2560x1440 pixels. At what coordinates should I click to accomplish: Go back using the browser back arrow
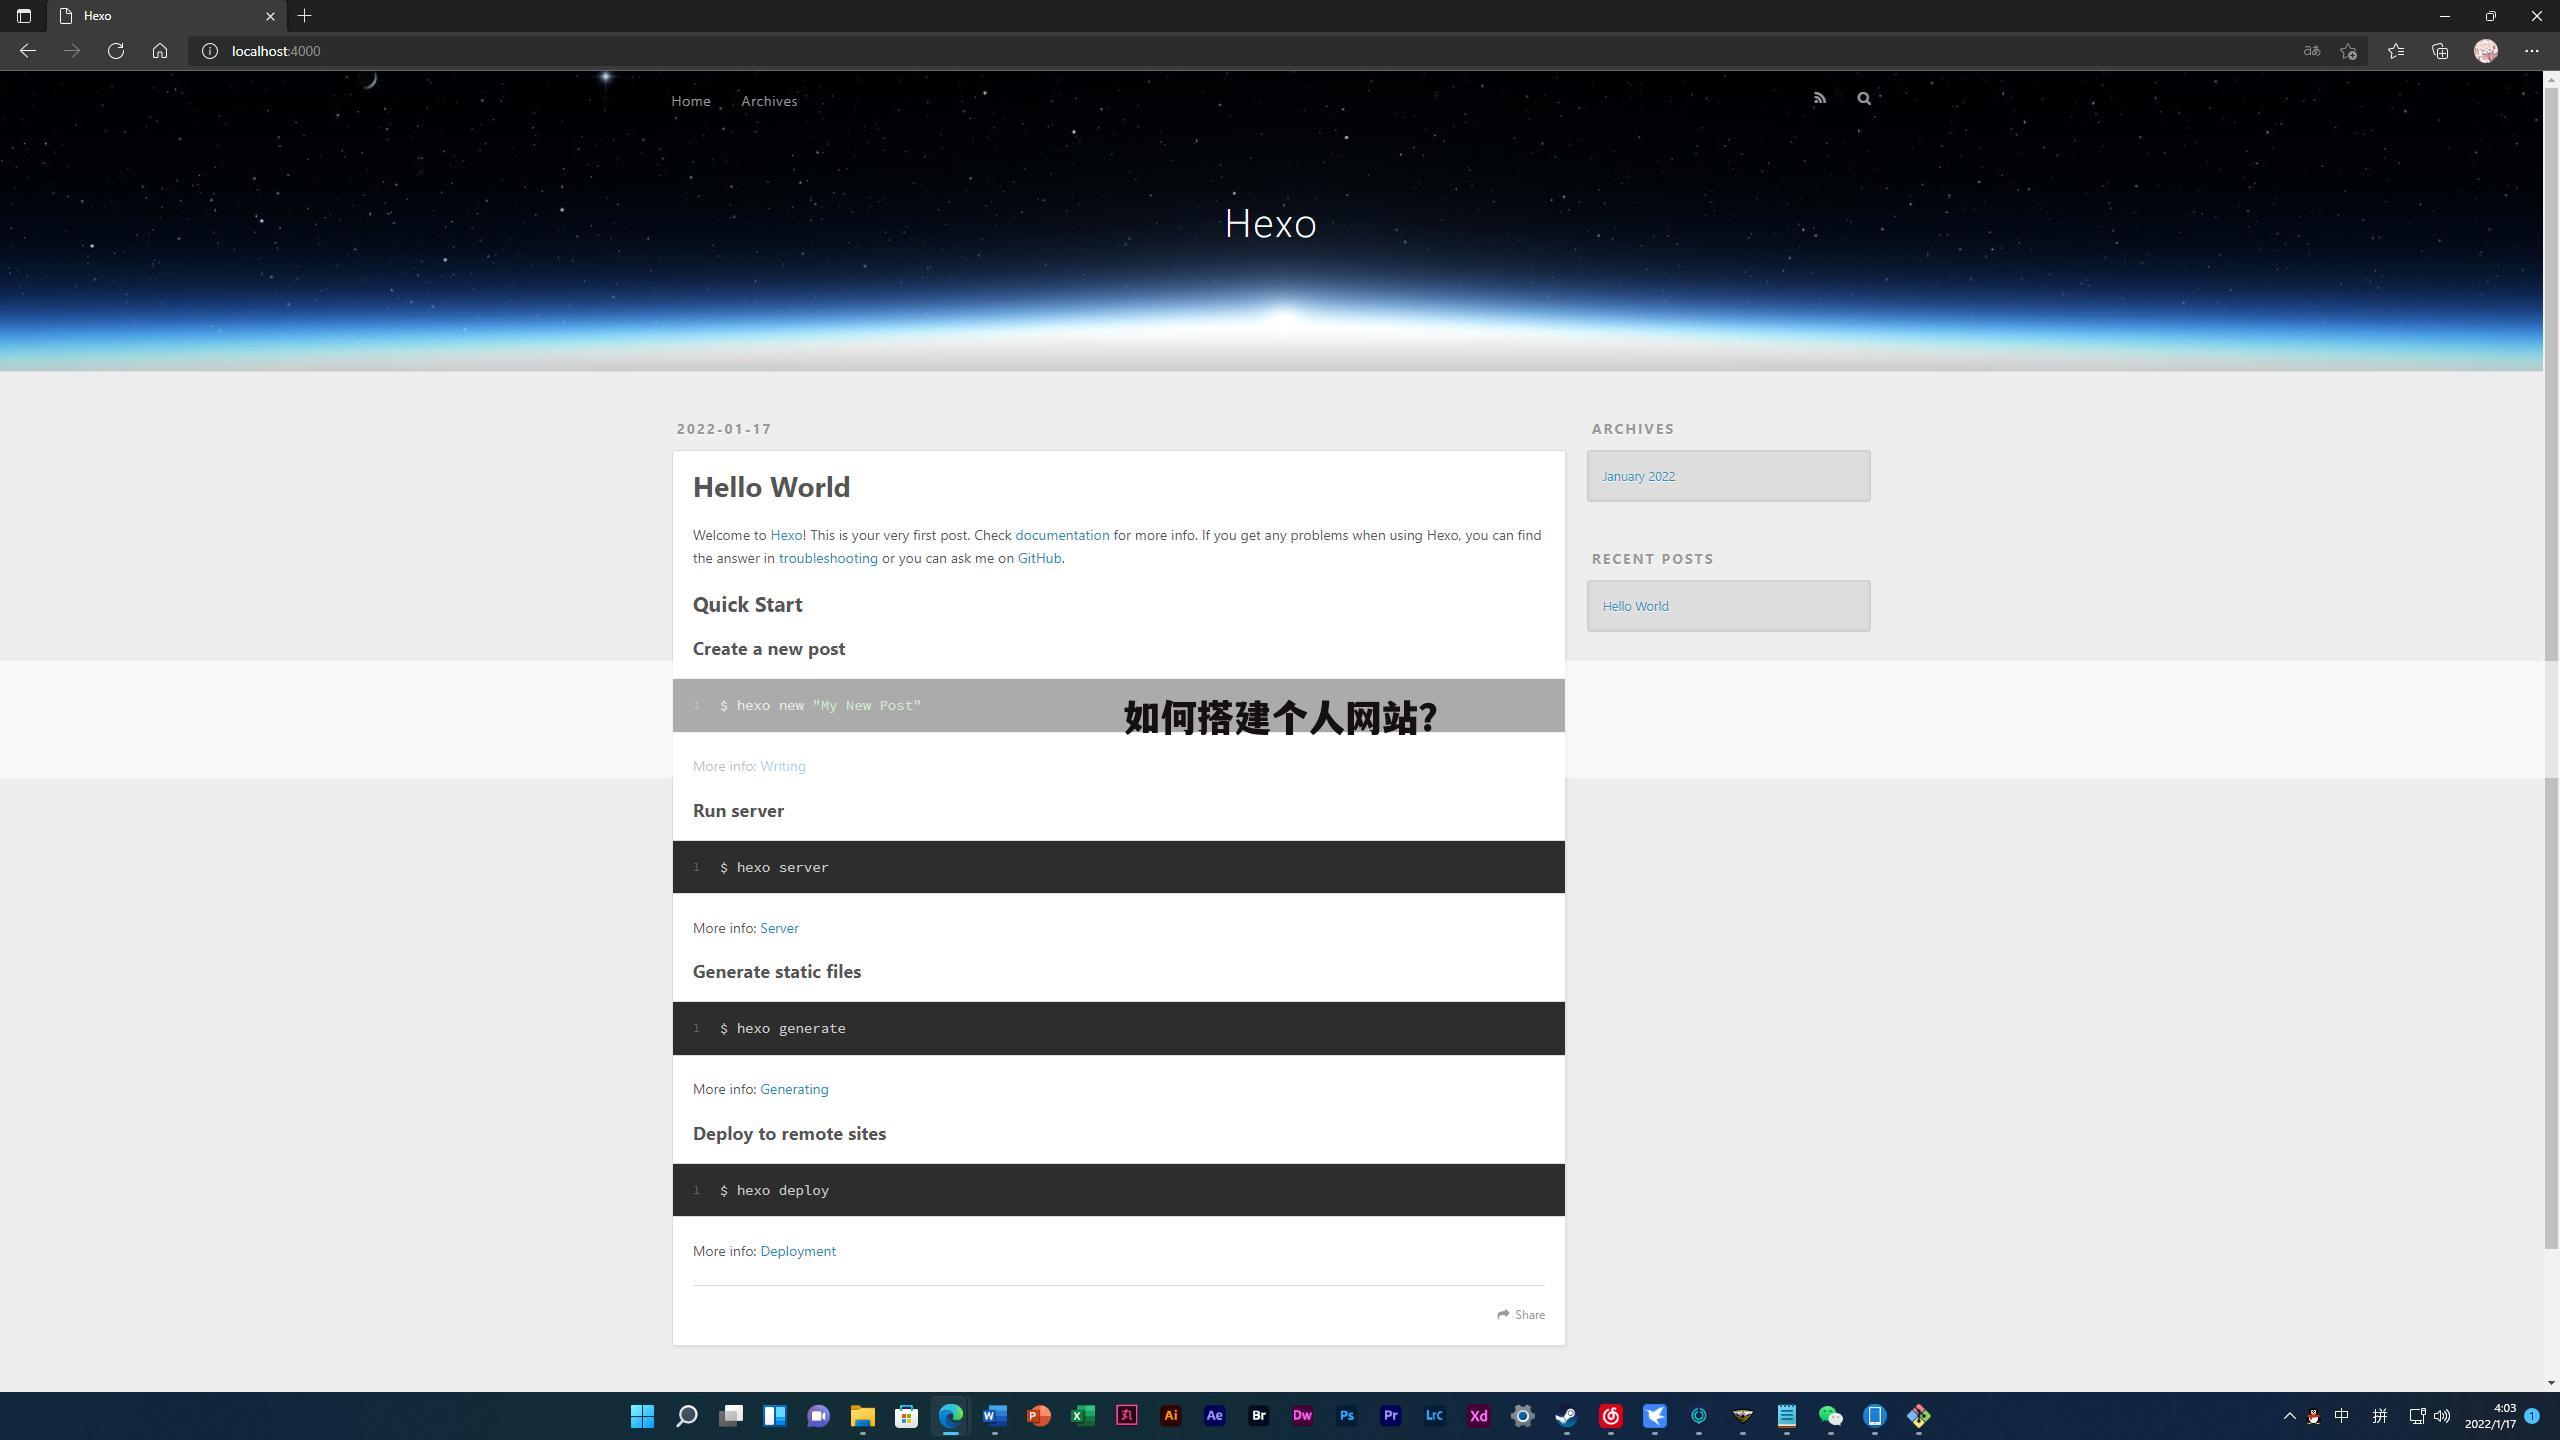(x=28, y=51)
